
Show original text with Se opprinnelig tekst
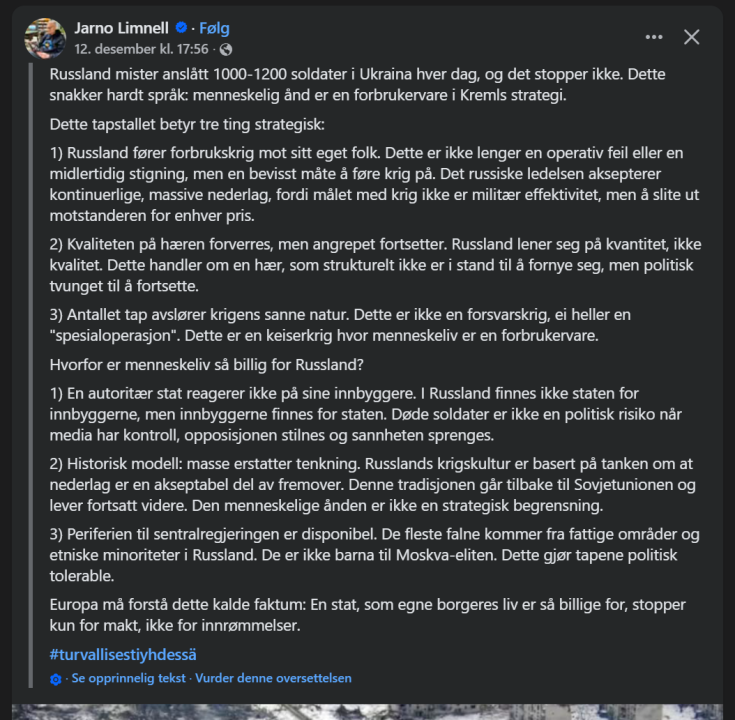[x=129, y=678]
